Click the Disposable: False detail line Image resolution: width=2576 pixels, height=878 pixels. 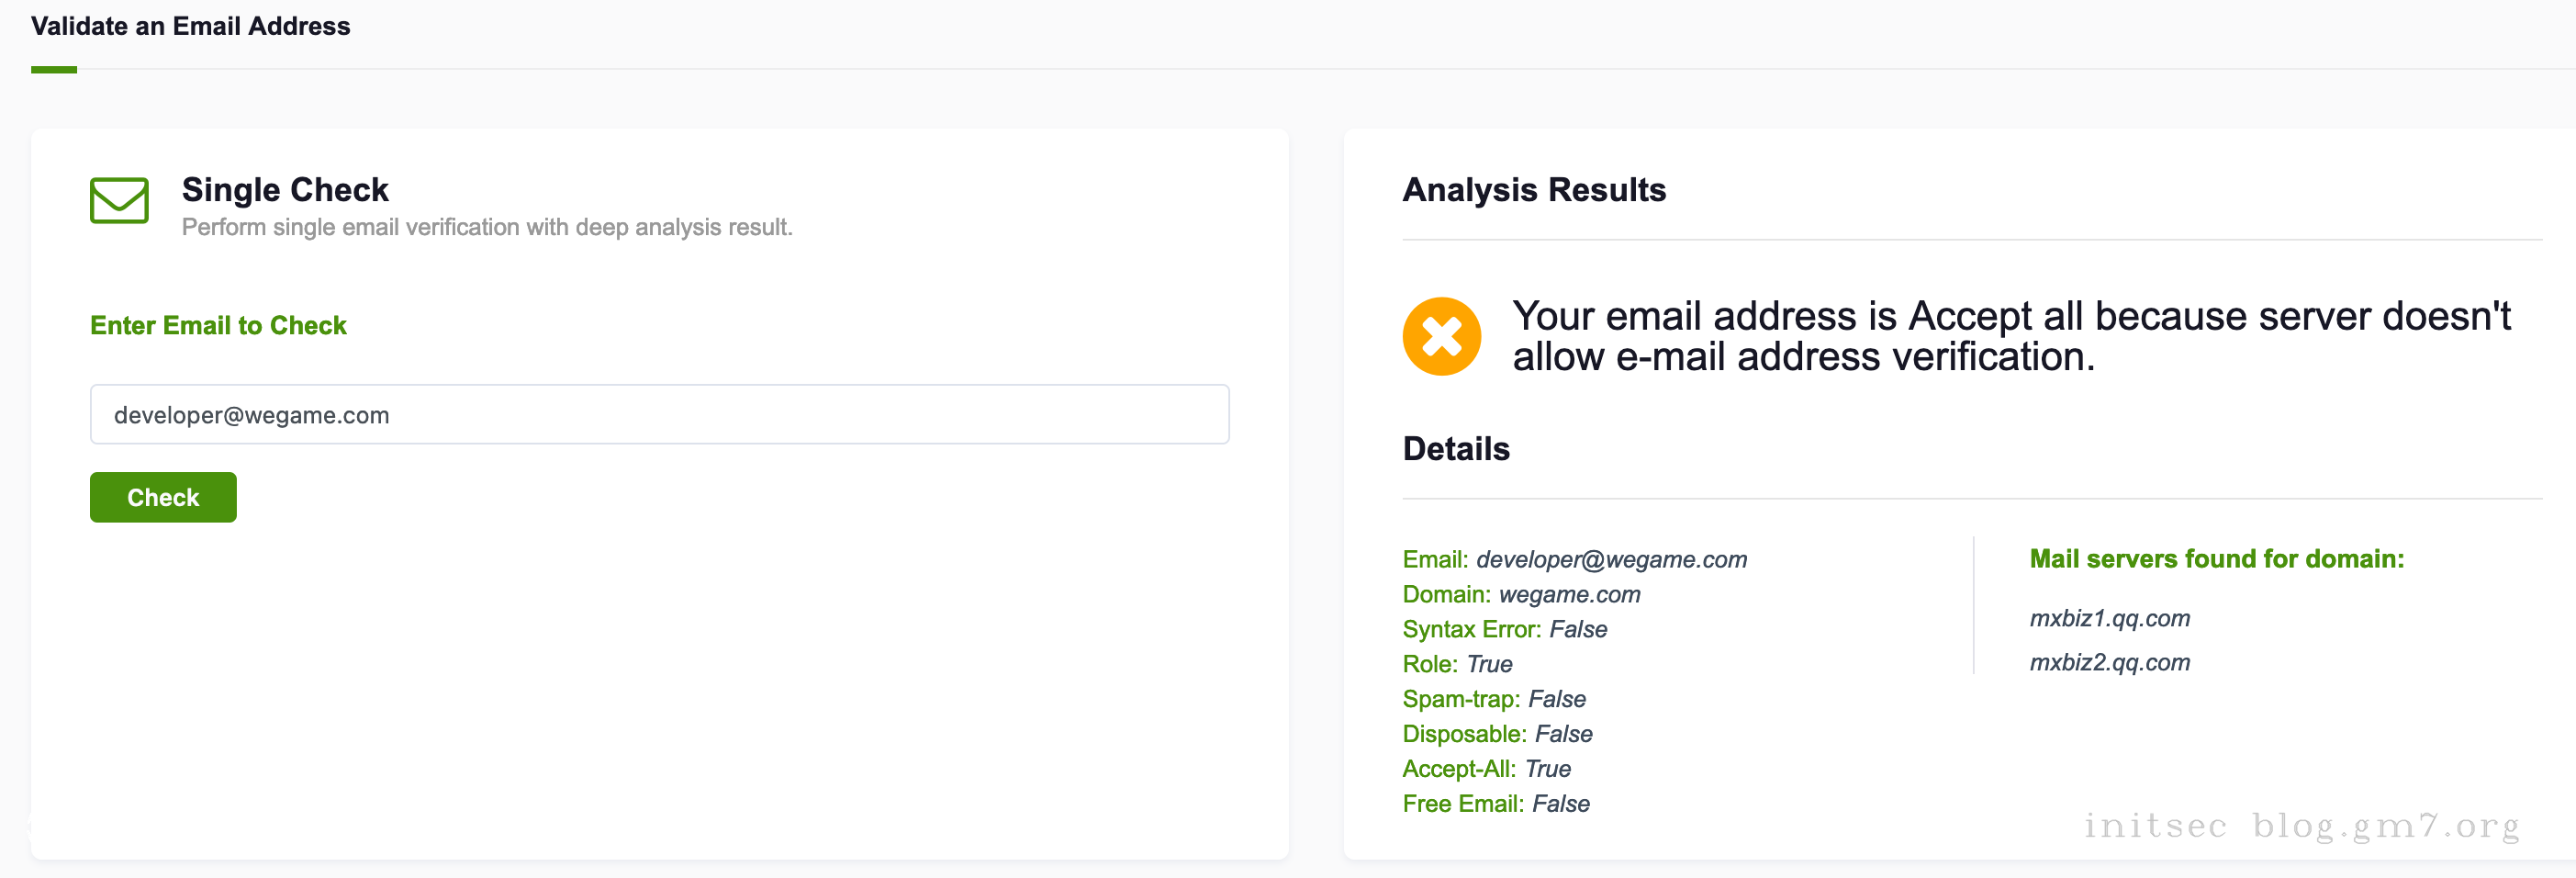click(x=1496, y=734)
